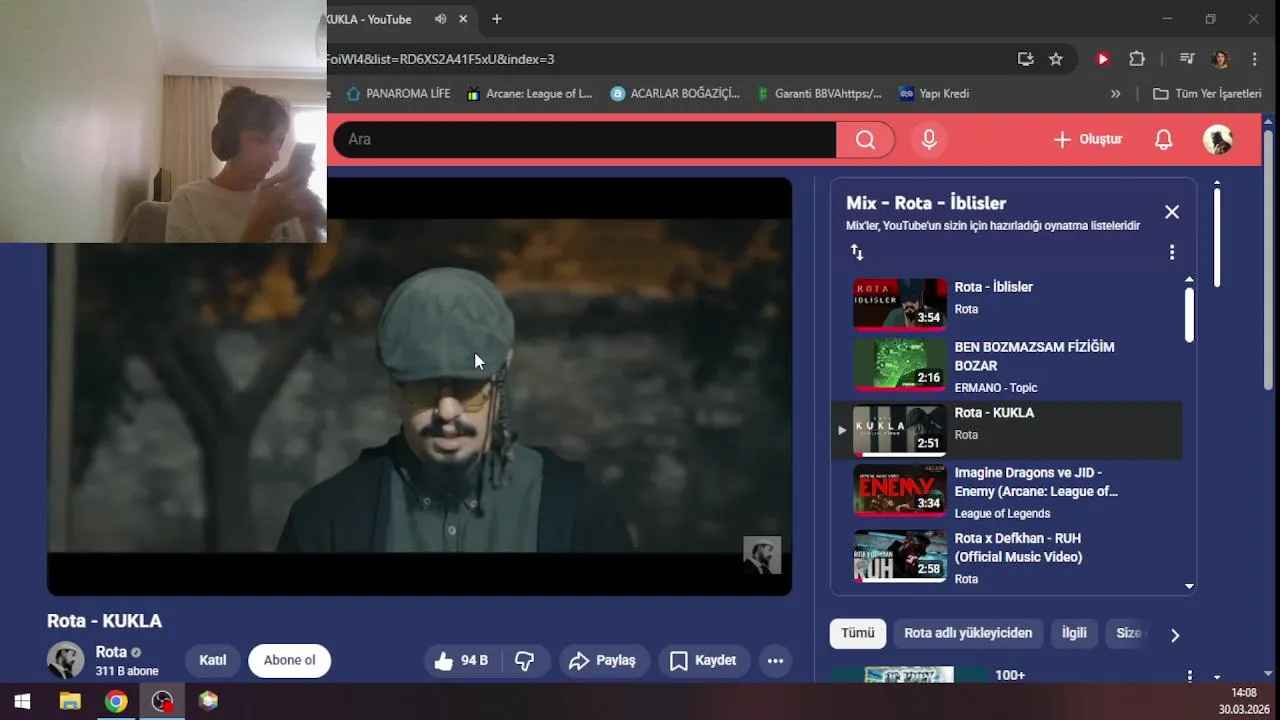Screen dimensions: 1280x720
Task: Click the page scrollbar thumb beside the avatar
Action: (1217, 237)
